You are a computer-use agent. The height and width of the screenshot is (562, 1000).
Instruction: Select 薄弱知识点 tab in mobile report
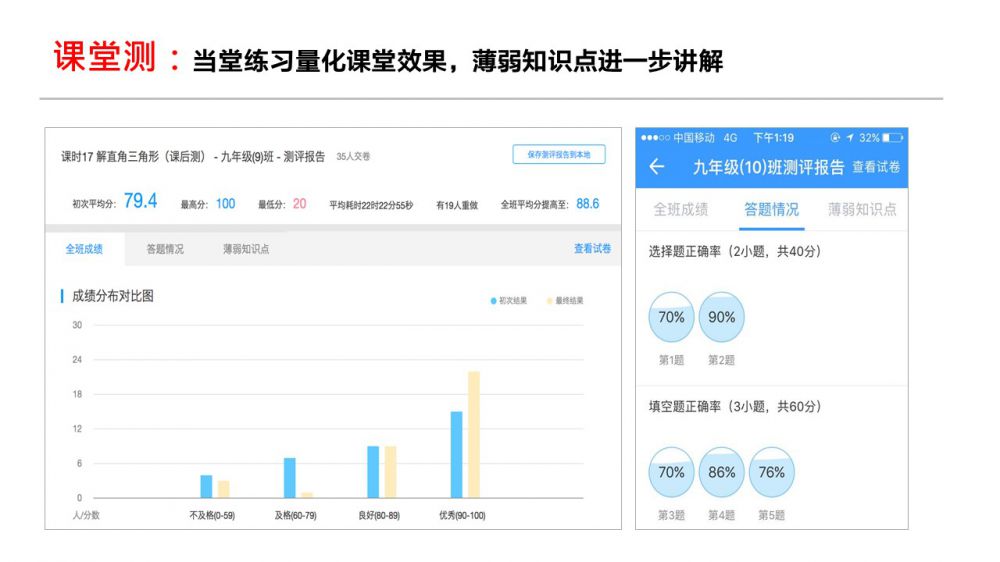click(x=862, y=209)
